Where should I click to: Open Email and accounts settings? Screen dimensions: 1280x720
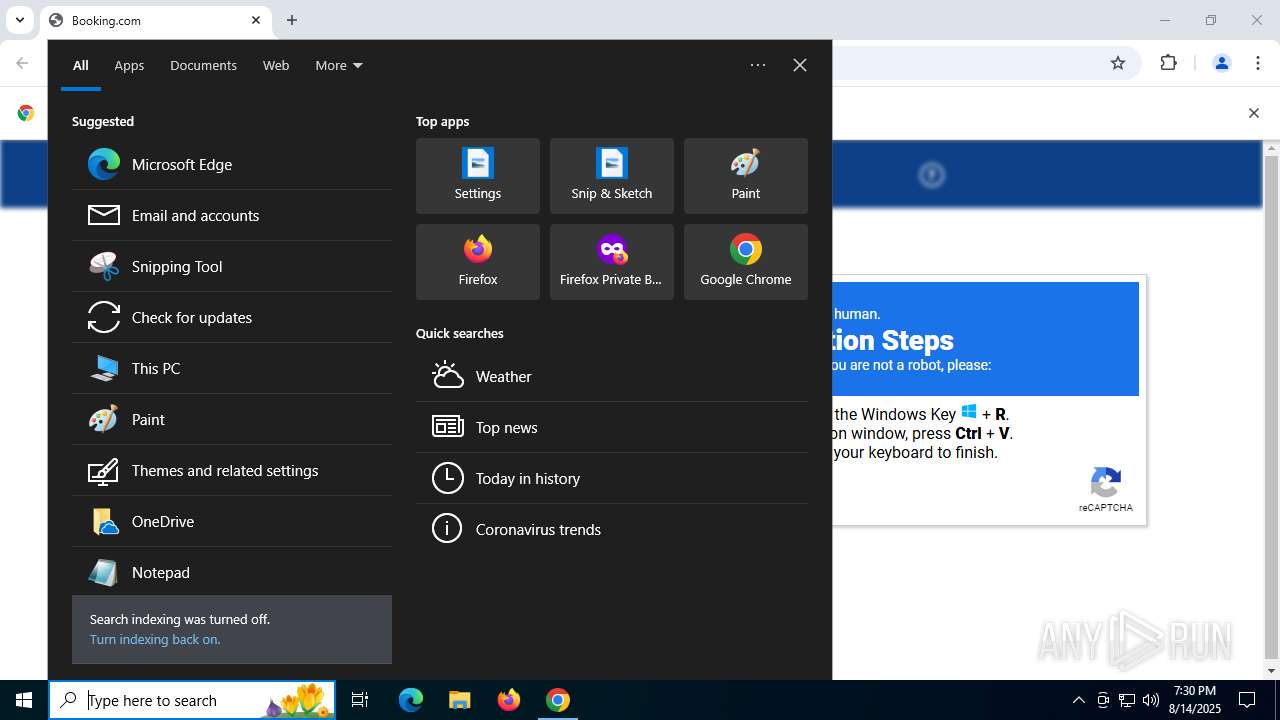[232, 215]
